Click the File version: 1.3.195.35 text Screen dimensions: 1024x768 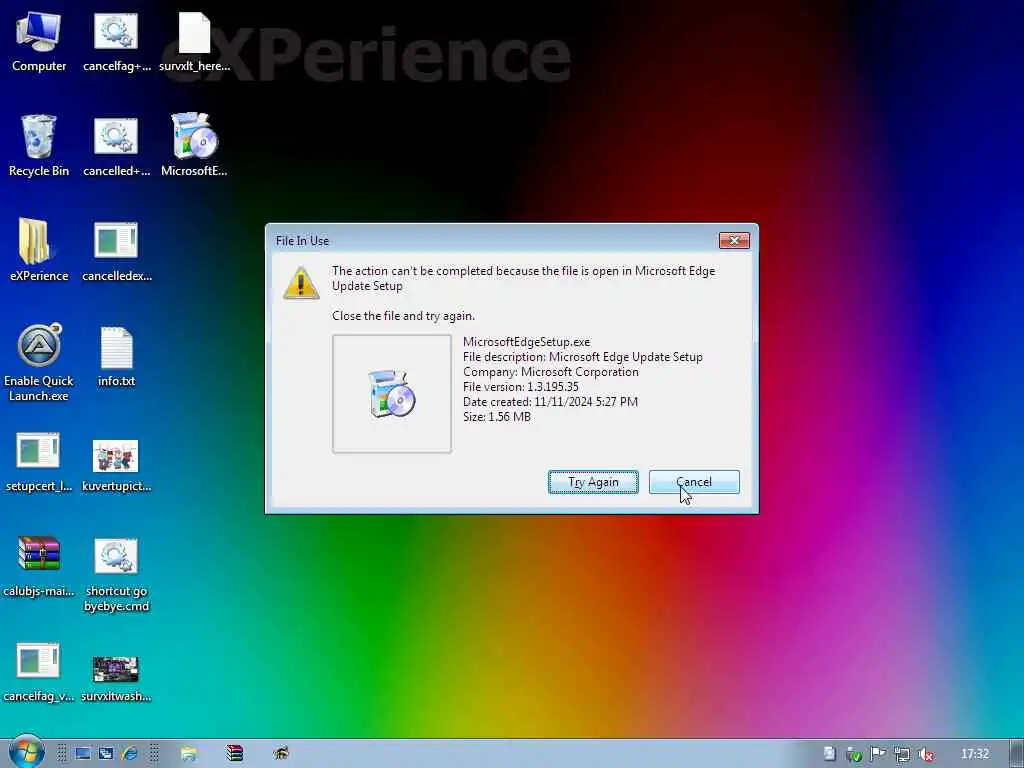520,387
